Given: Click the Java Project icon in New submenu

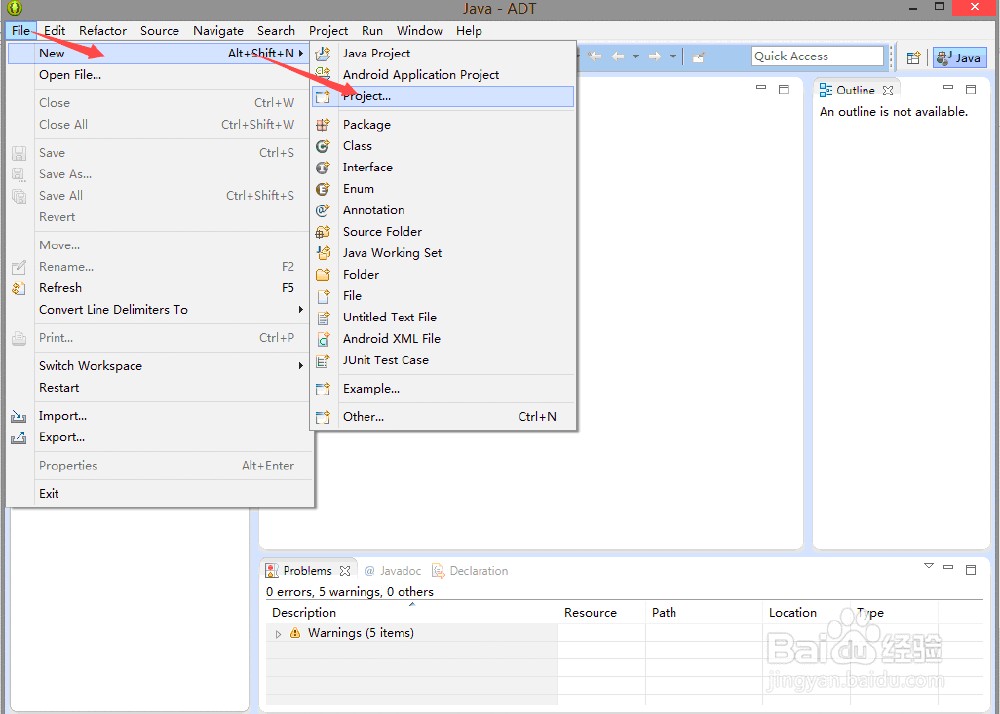Looking at the screenshot, I should pyautogui.click(x=323, y=54).
